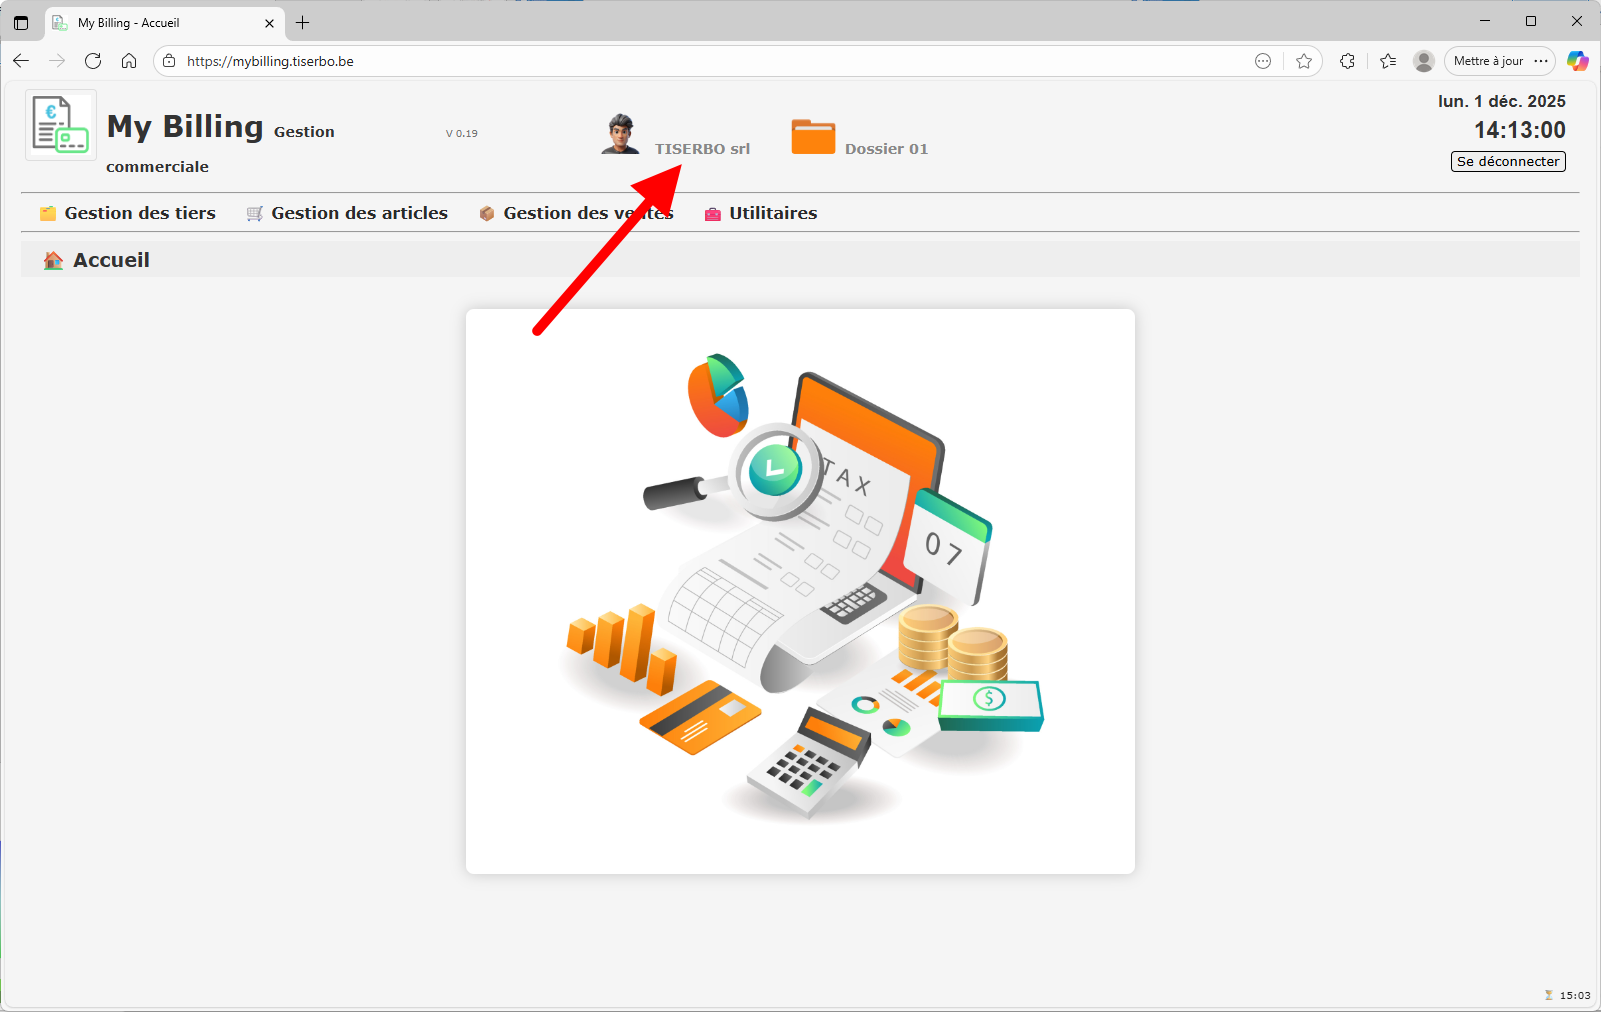This screenshot has height=1012, width=1601.
Task: Open the favorites list icon
Action: [x=1388, y=61]
